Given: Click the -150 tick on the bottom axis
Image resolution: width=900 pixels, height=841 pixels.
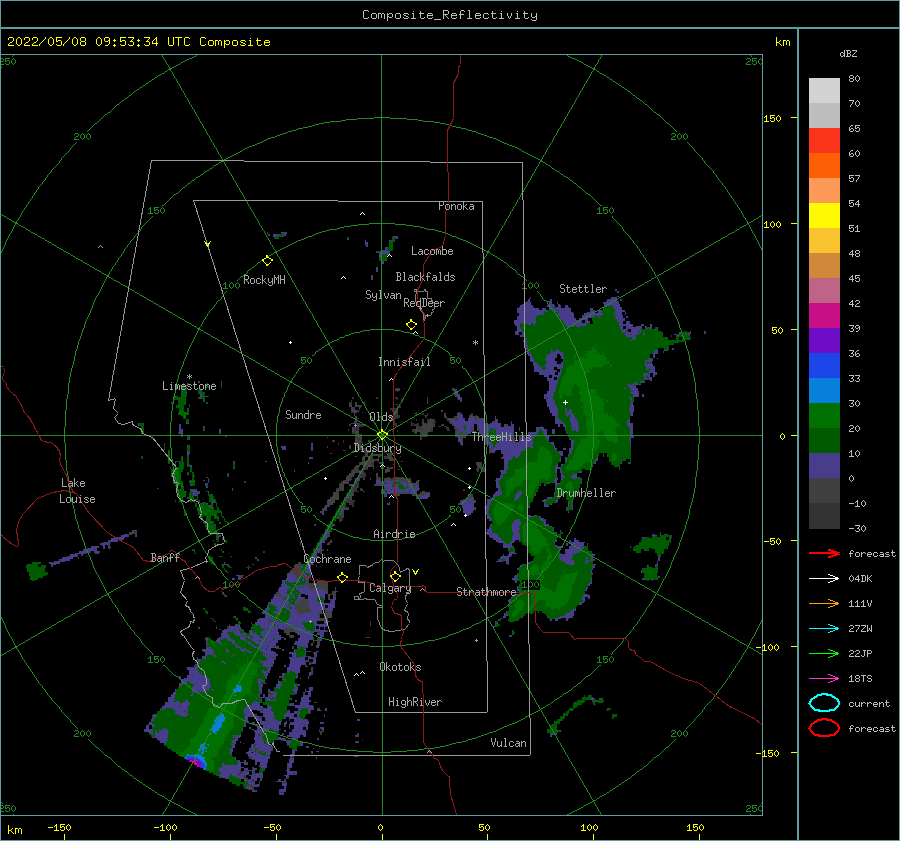Looking at the screenshot, I should click(59, 827).
